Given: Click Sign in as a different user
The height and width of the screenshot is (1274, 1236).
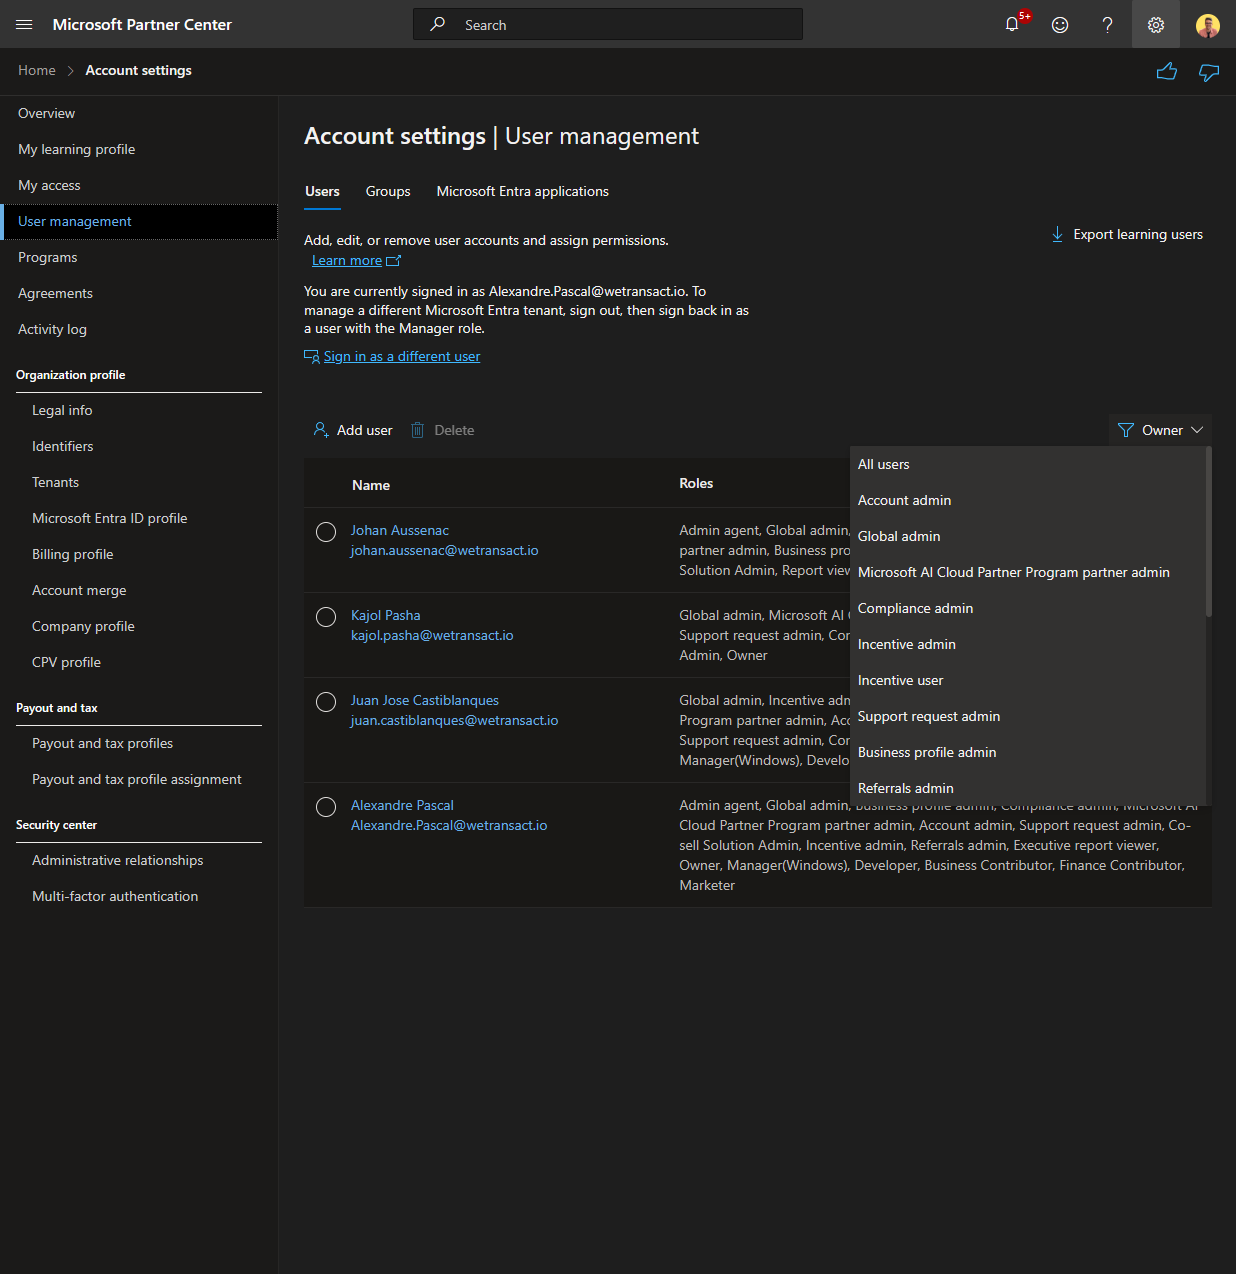Looking at the screenshot, I should [402, 356].
